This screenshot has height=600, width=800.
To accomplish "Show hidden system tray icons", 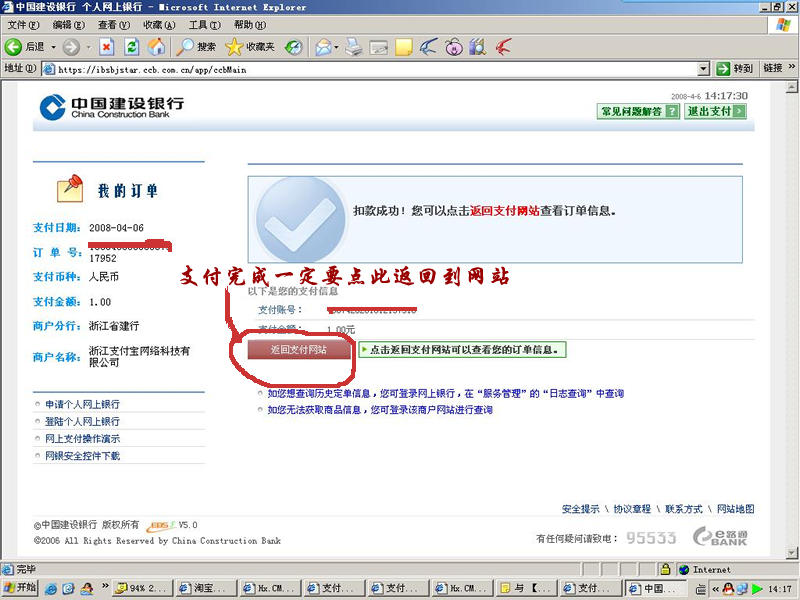I will pos(715,589).
